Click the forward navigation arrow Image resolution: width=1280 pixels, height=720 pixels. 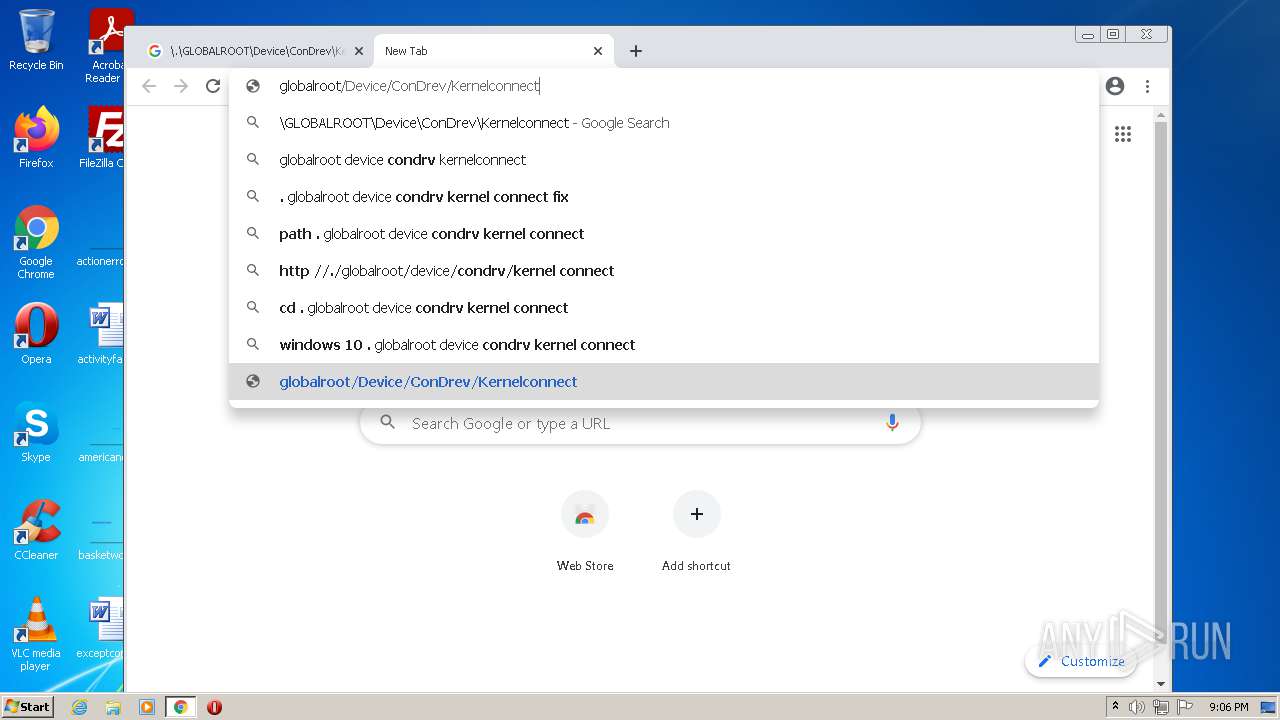pos(181,86)
